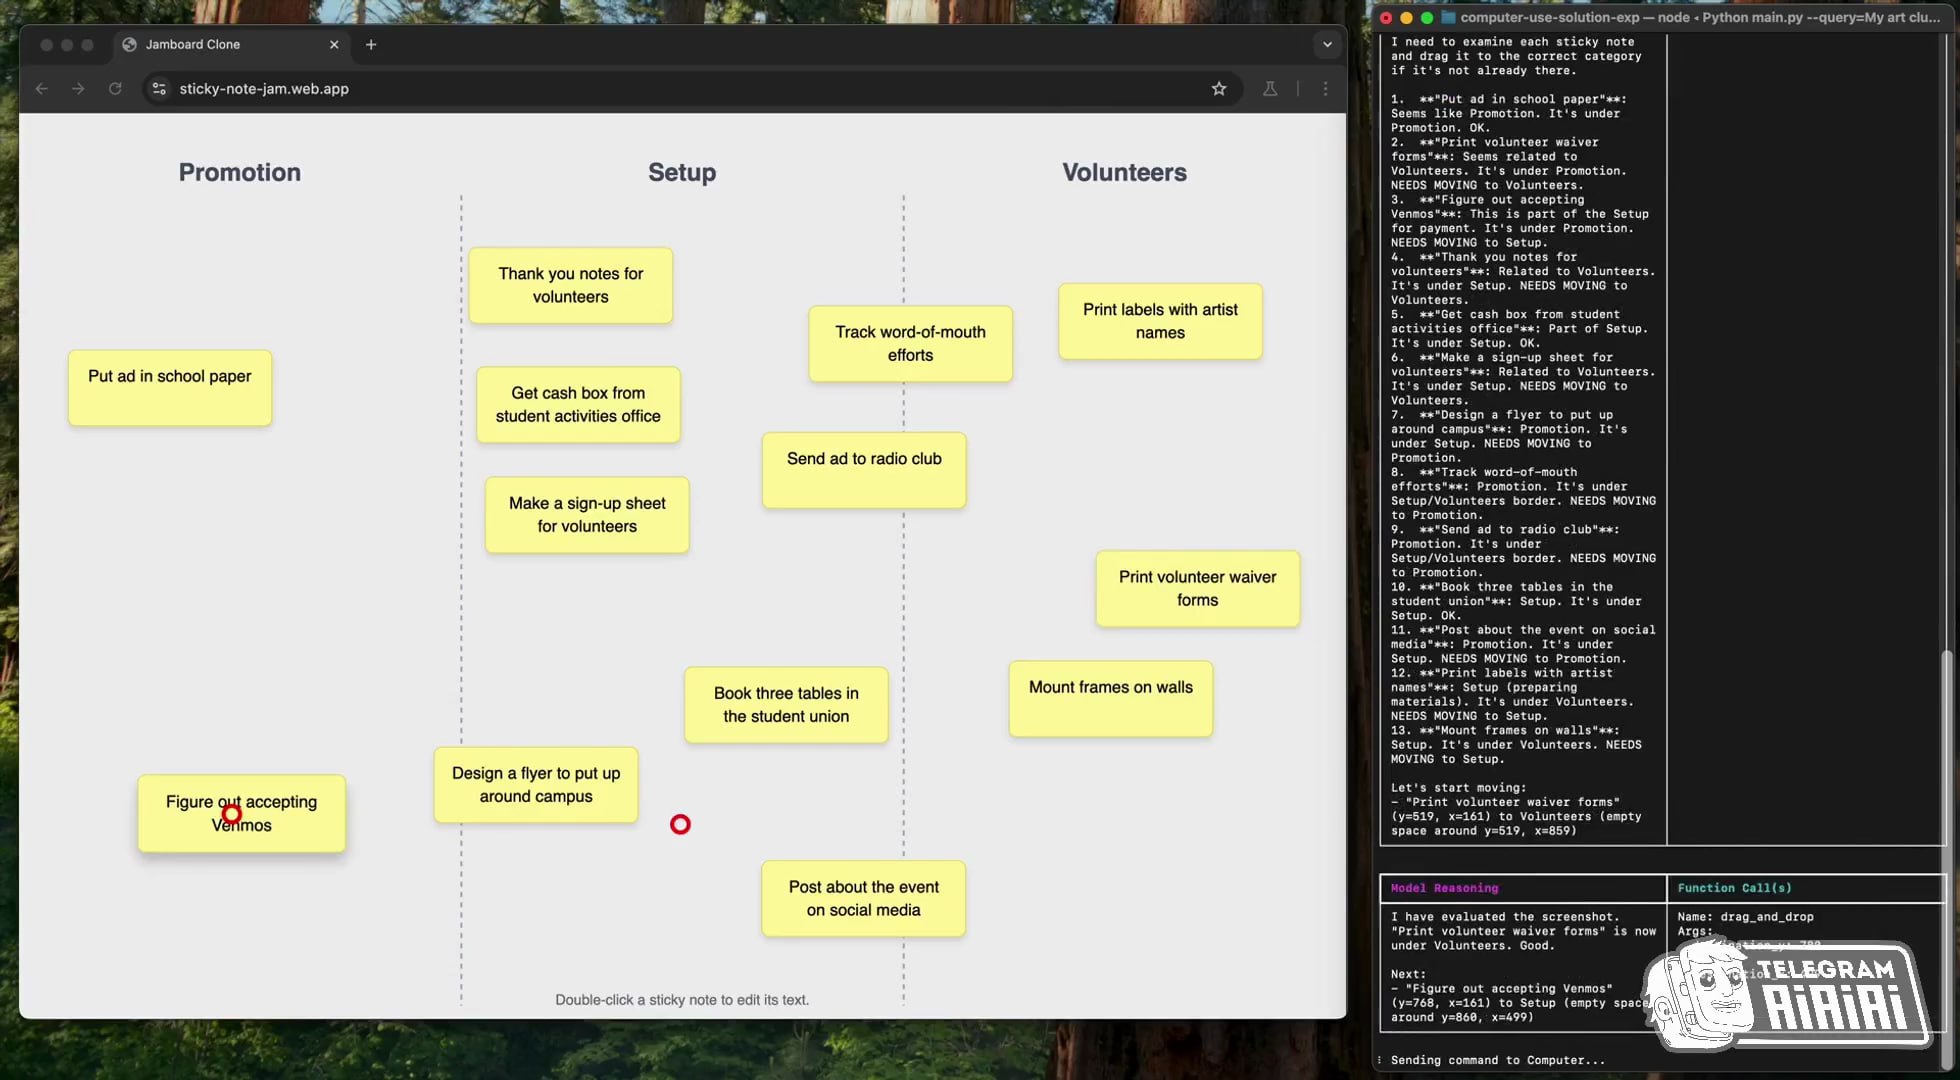Expand the tab search dropdown chevron
This screenshot has height=1080, width=1960.
click(x=1327, y=45)
